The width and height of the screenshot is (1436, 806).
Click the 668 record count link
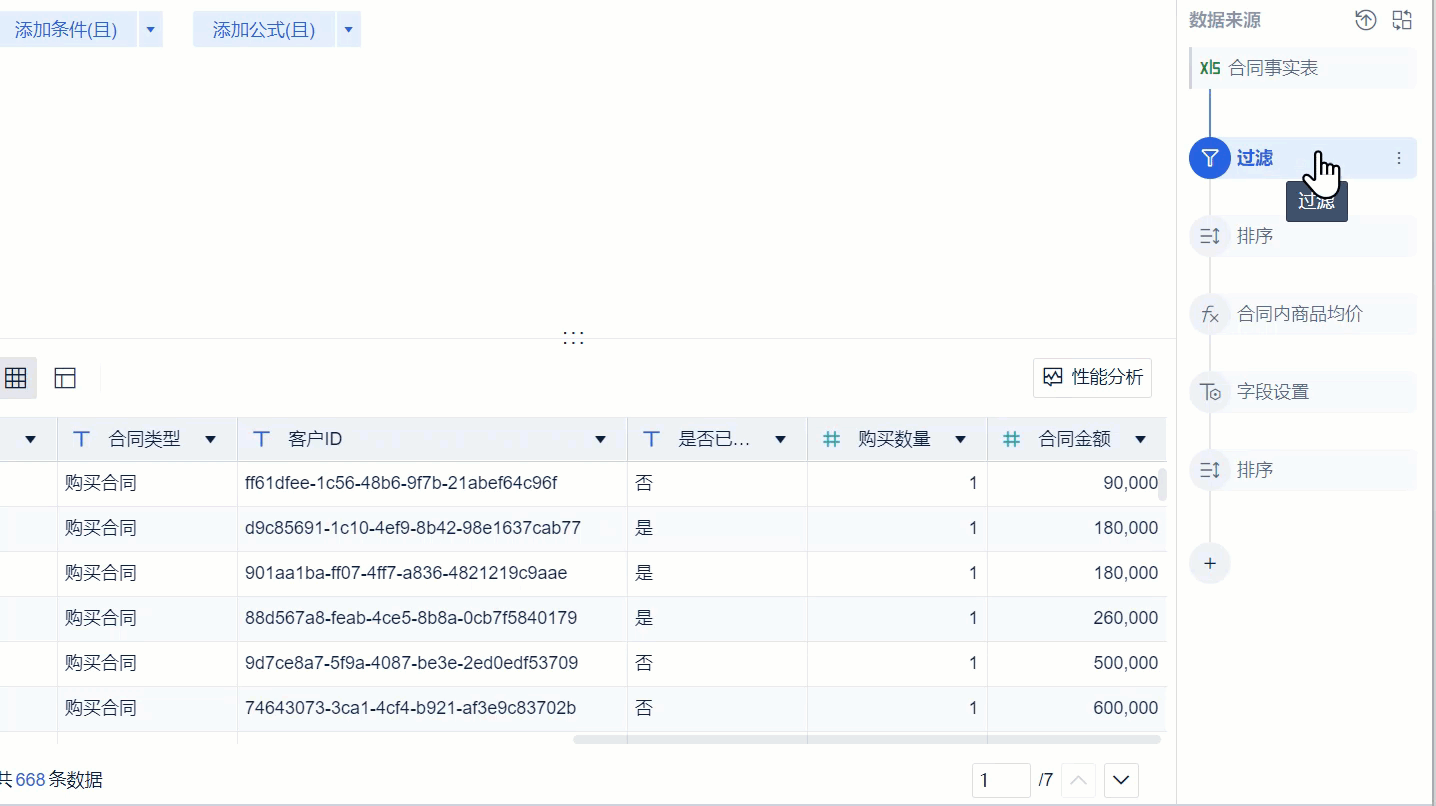[x=30, y=780]
